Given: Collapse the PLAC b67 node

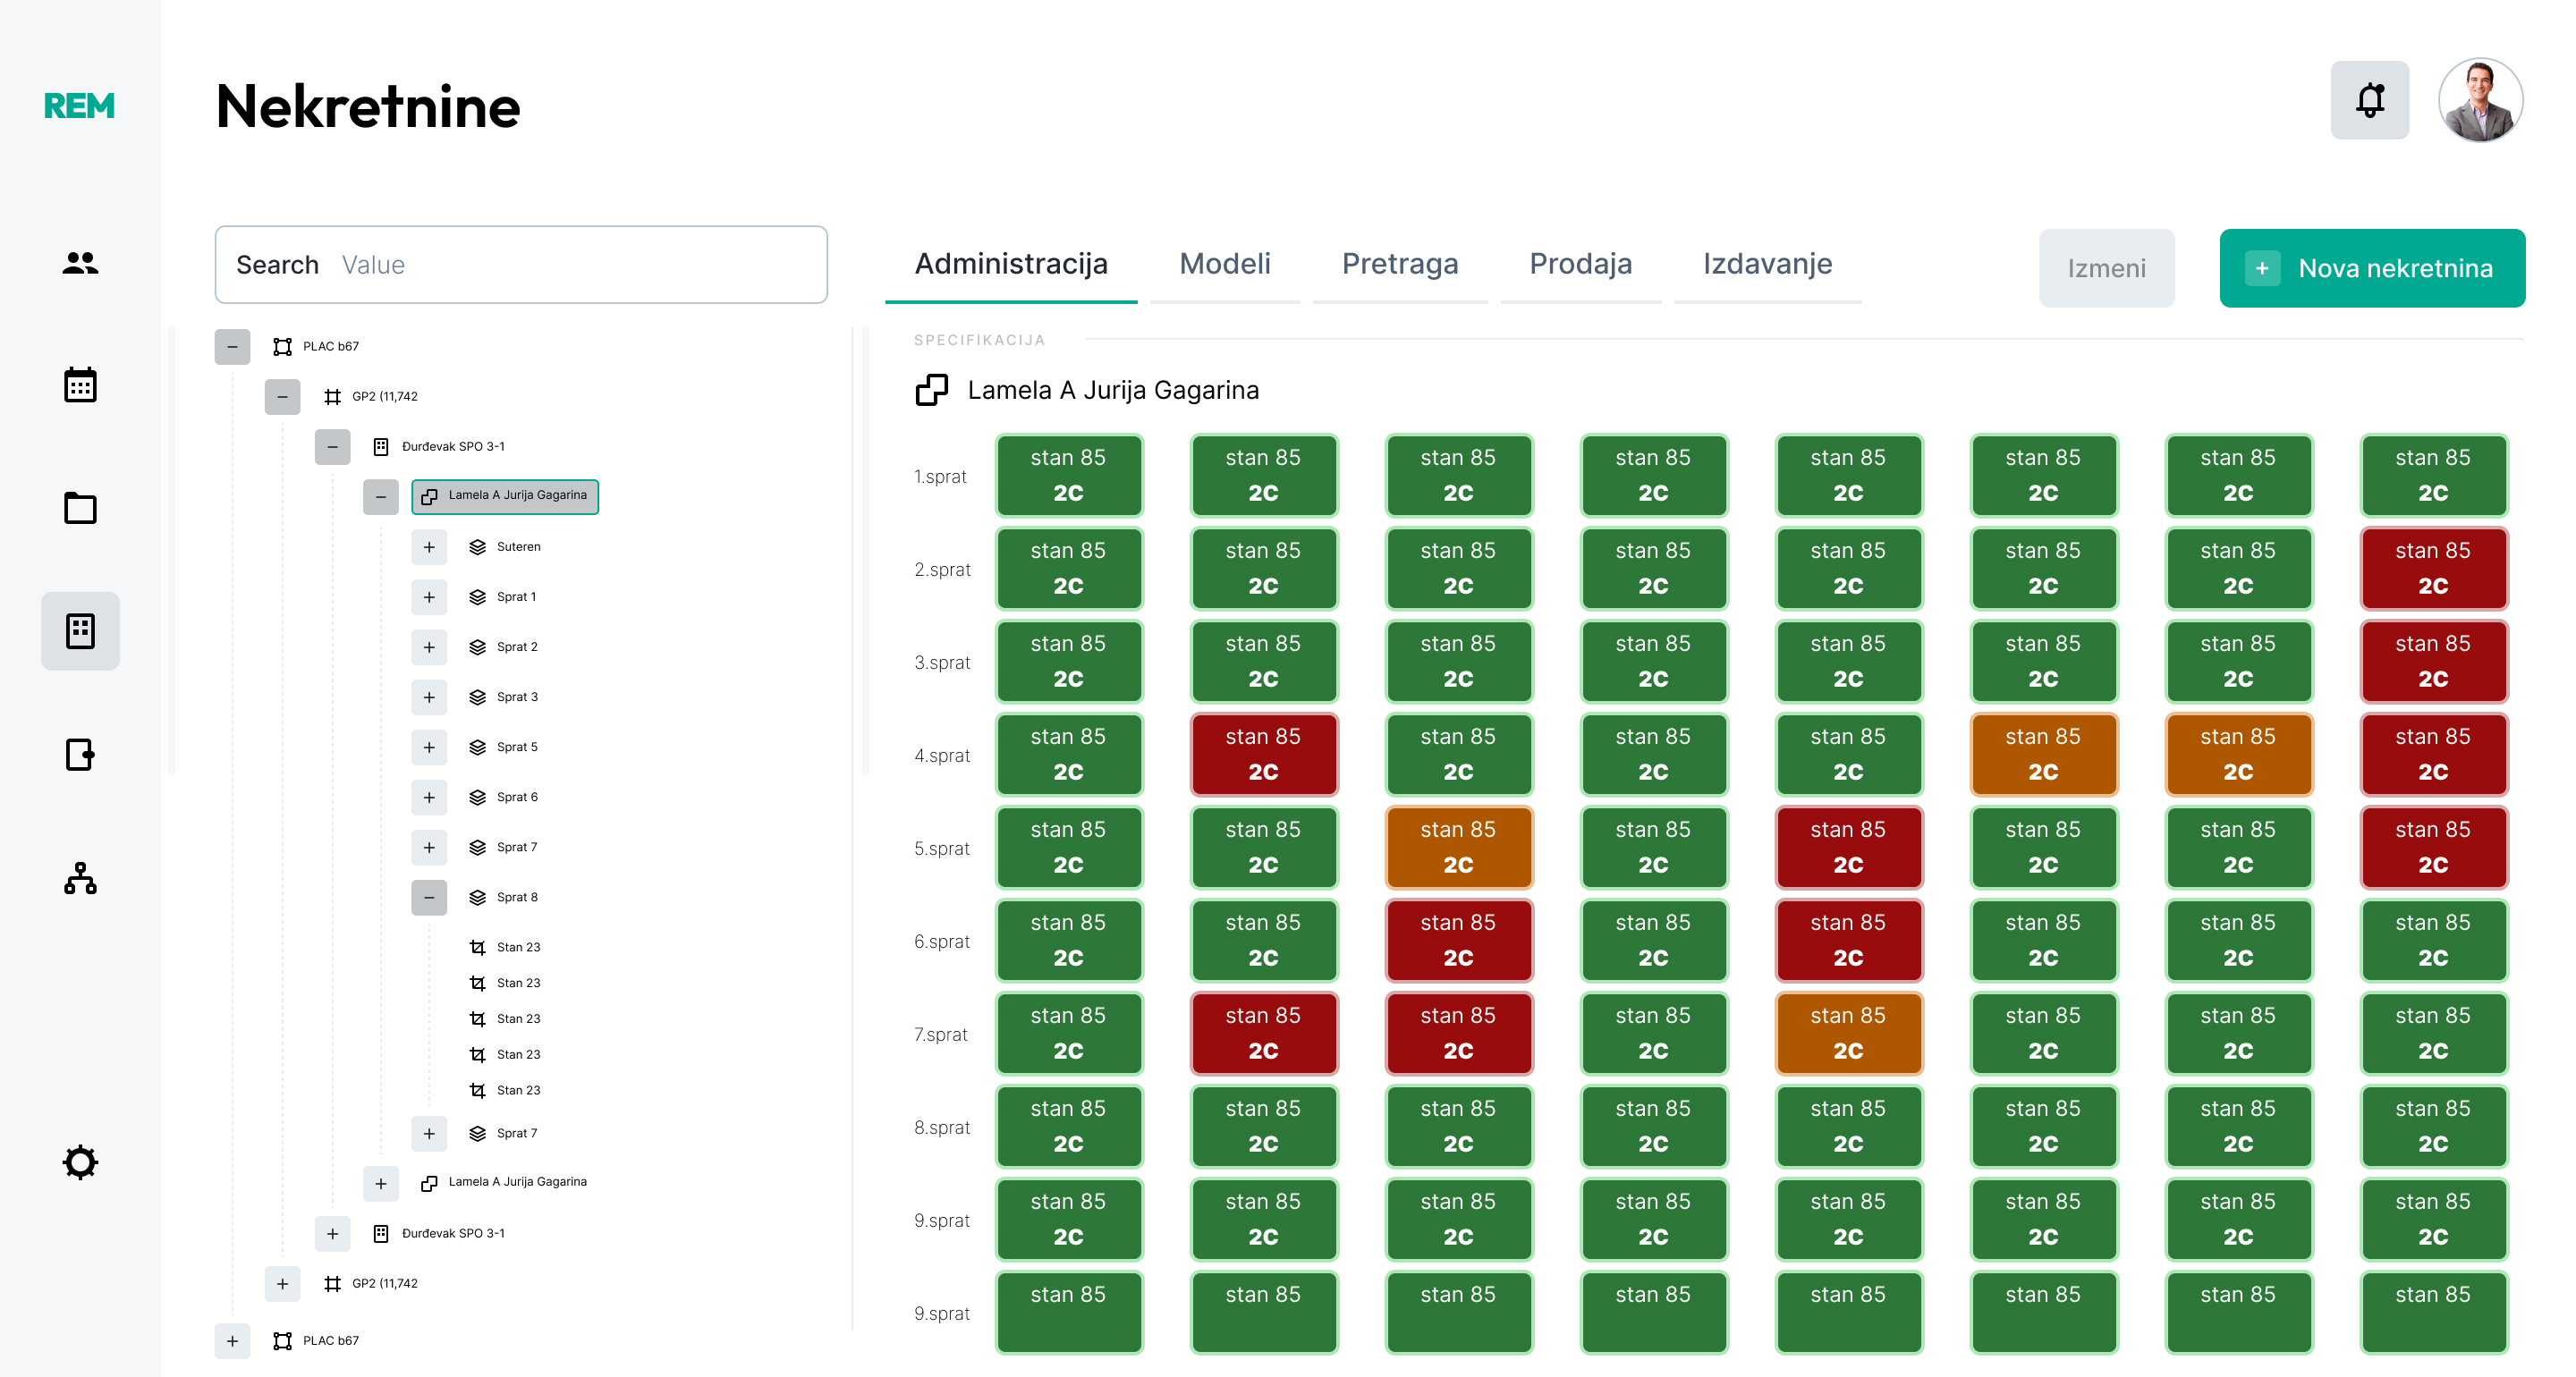Looking at the screenshot, I should 233,346.
